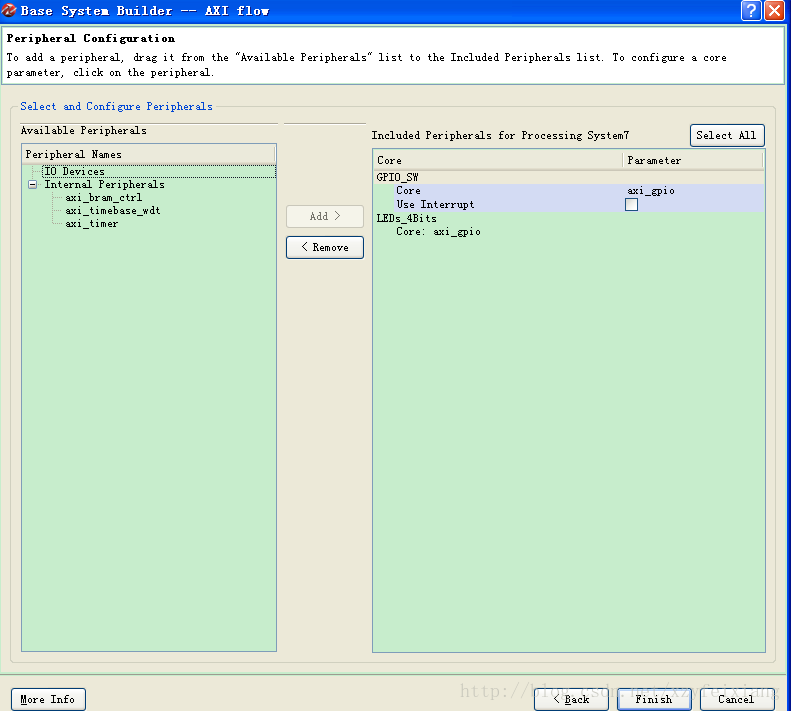Click the Remove button
The height and width of the screenshot is (711, 791).
click(325, 247)
